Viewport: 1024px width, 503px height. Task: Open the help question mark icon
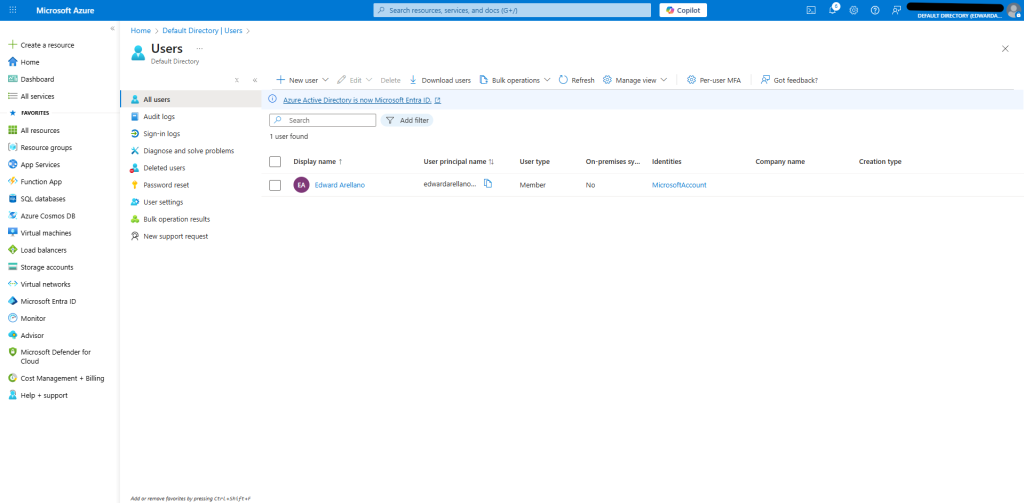tap(875, 10)
